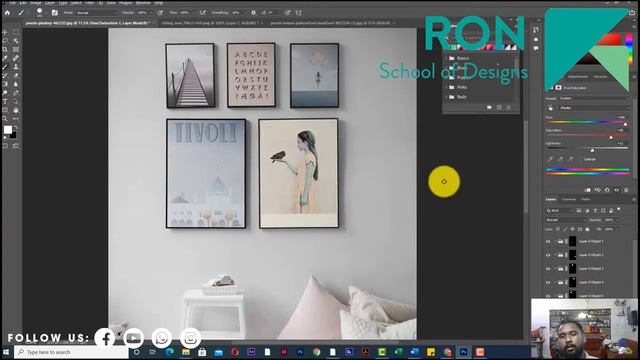Open smoothing options gear icon
The image size is (640, 360).
pos(253,13)
